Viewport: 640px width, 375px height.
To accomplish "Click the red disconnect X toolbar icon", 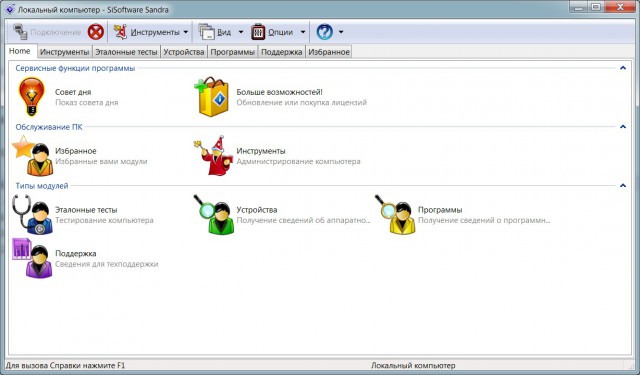I will coord(96,31).
